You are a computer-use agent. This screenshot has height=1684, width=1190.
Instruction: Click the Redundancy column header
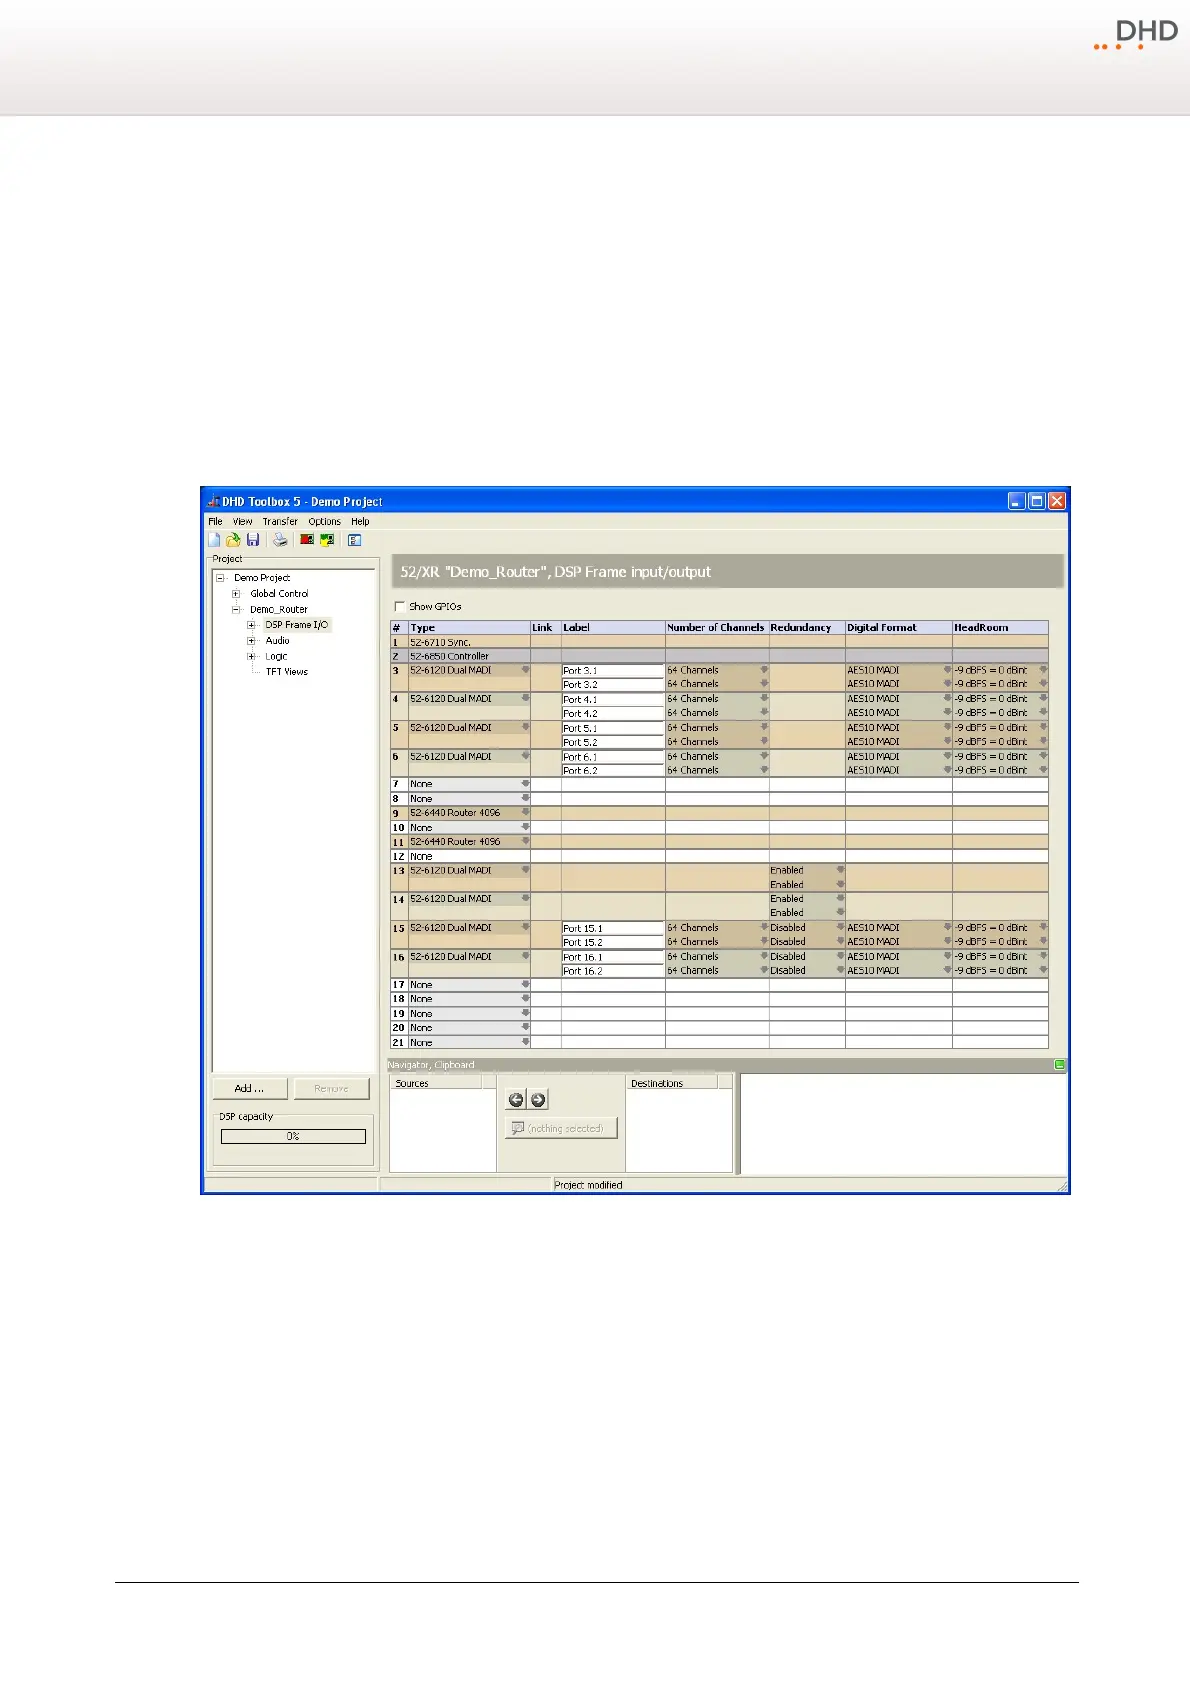(807, 628)
